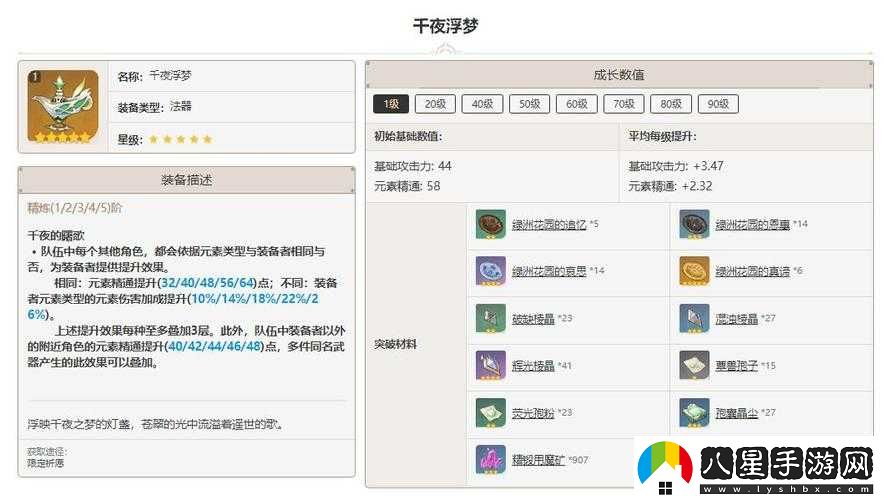Image resolution: width=884 pixels, height=500 pixels.
Task: Click the 精锻用魔矿 purple ore icon
Action: point(490,459)
